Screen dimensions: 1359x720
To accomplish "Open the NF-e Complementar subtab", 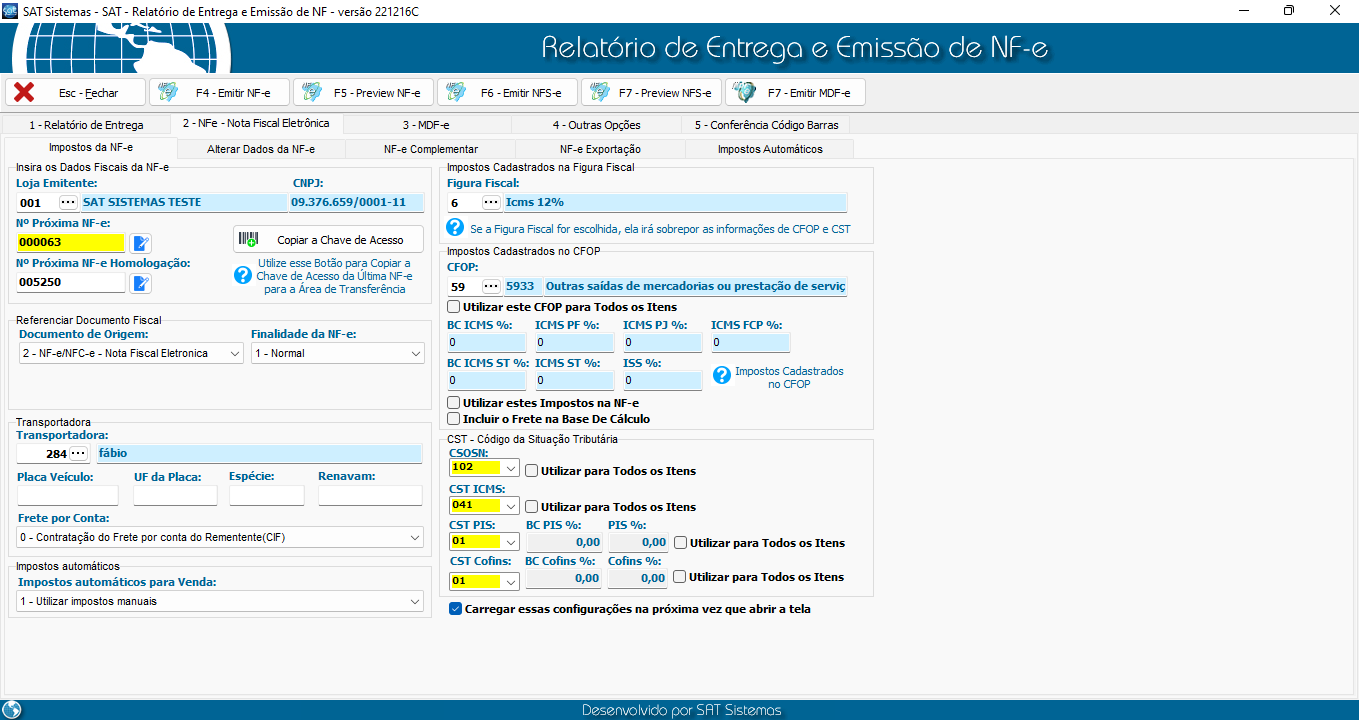I will pos(430,149).
